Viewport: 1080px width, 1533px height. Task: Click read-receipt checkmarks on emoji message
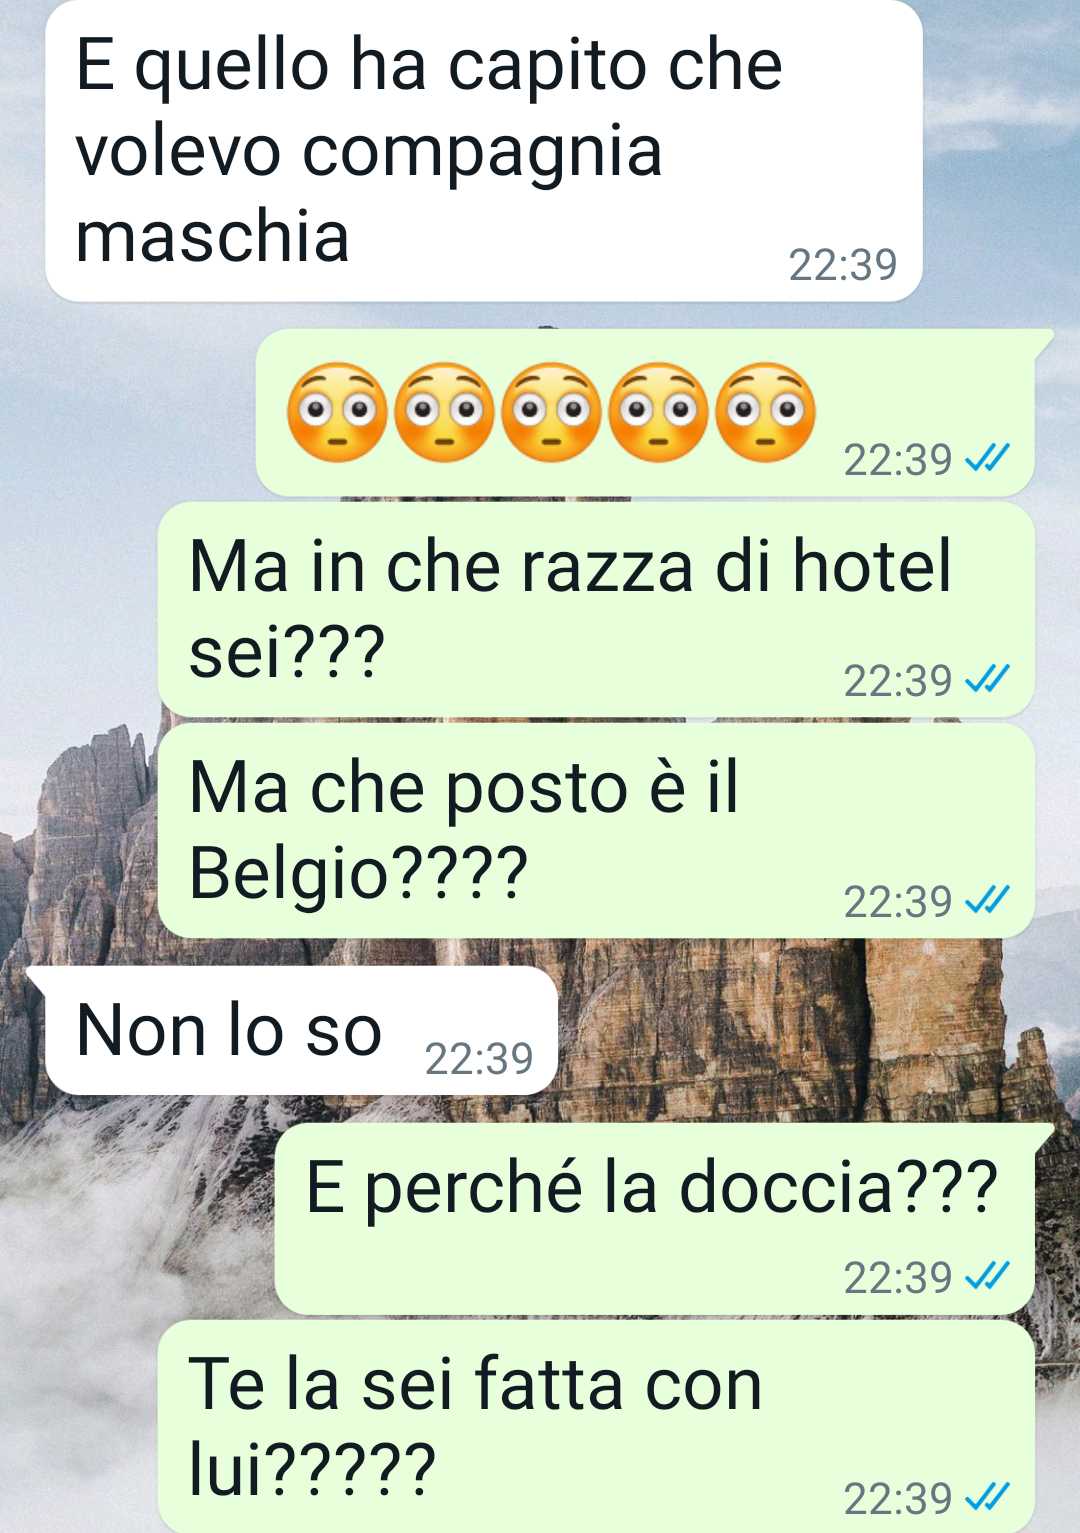[987, 459]
